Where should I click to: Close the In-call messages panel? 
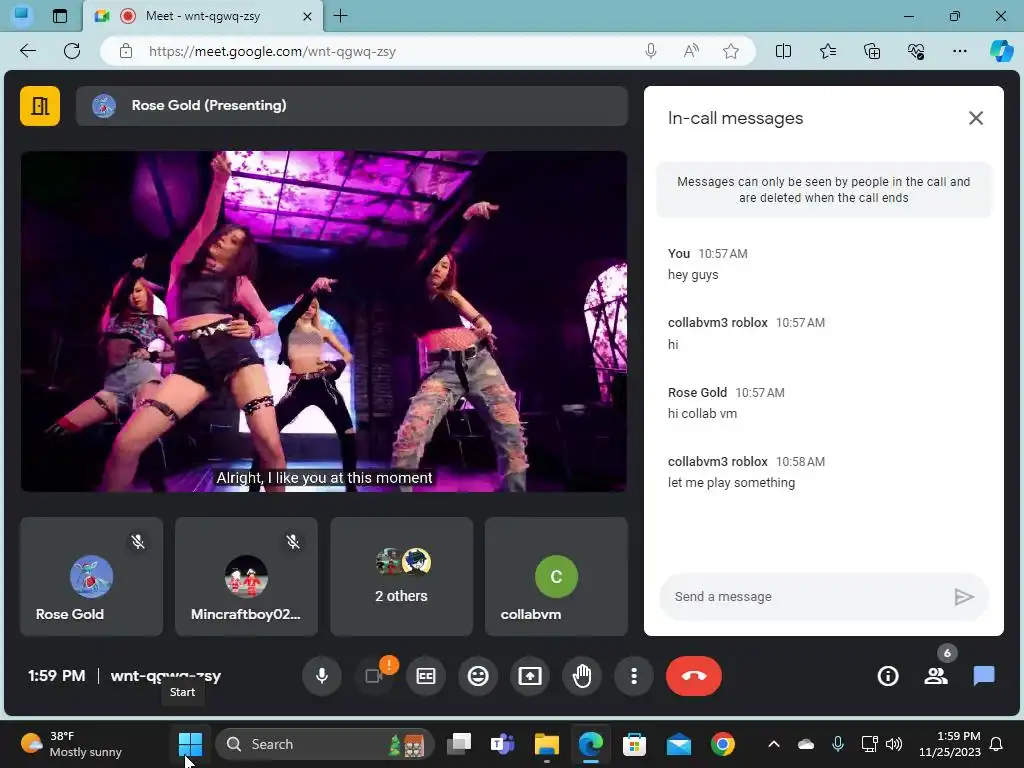[976, 118]
